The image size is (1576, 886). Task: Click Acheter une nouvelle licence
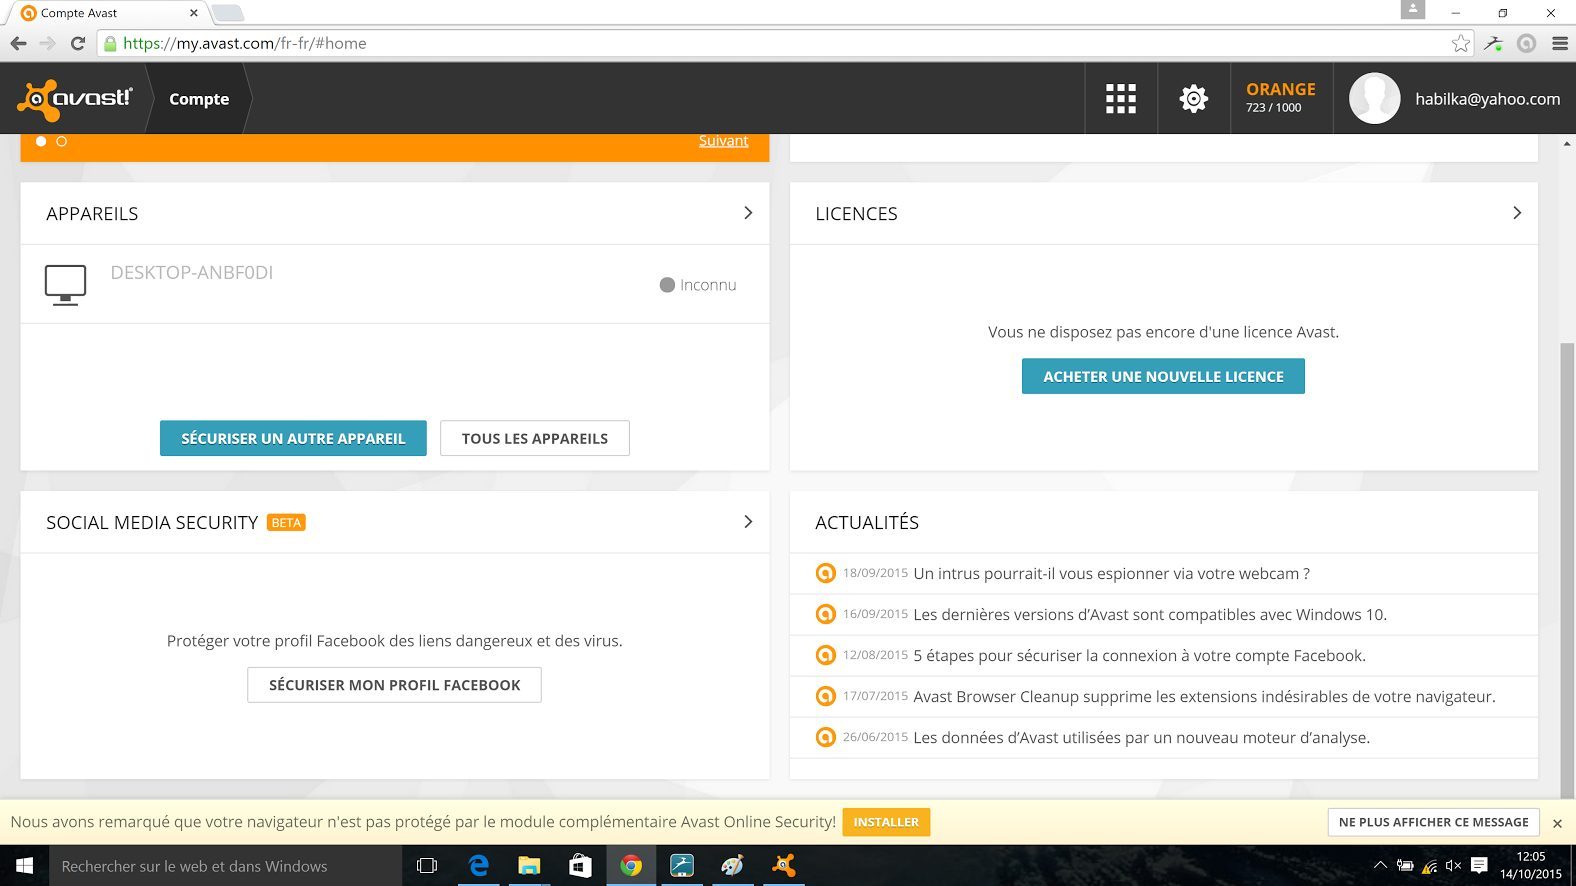tap(1163, 376)
